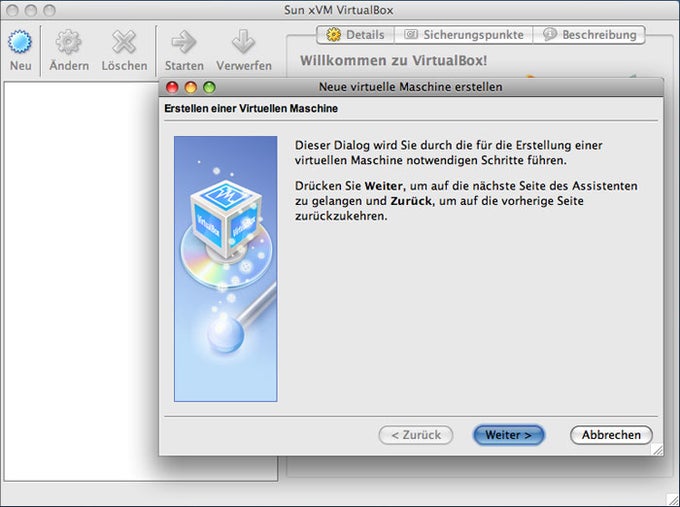Click the paragraph starting 'Drücken Sie Weiter'
This screenshot has width=680, height=507.
click(466, 201)
